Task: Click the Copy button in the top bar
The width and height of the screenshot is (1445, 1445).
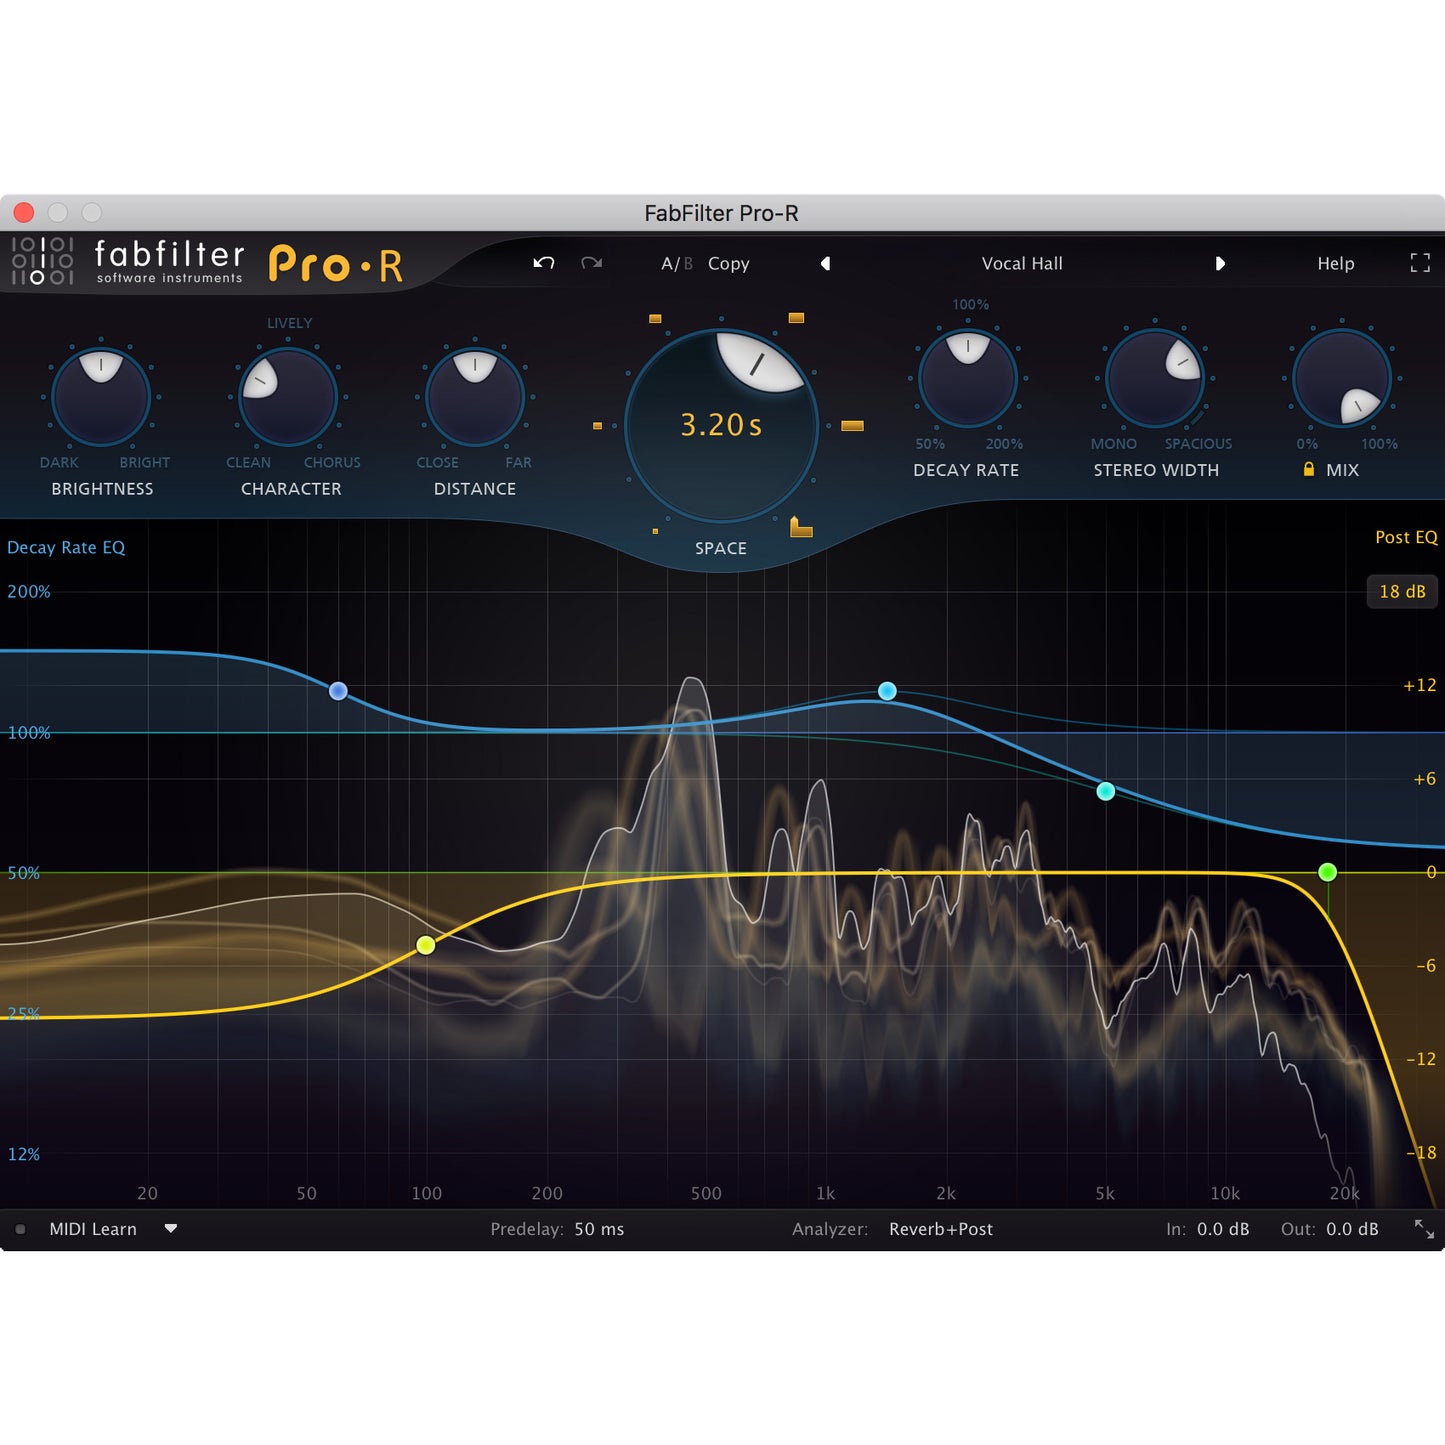Action: [x=728, y=263]
